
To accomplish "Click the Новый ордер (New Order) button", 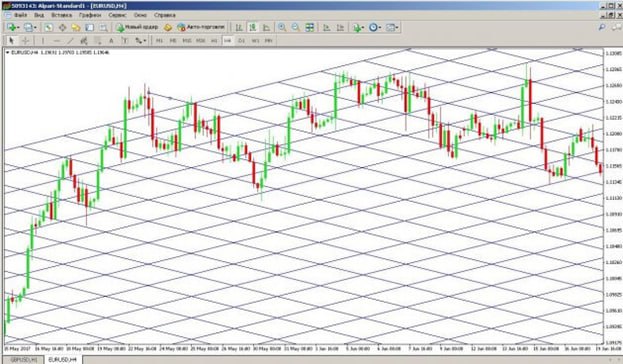I will click(x=137, y=27).
